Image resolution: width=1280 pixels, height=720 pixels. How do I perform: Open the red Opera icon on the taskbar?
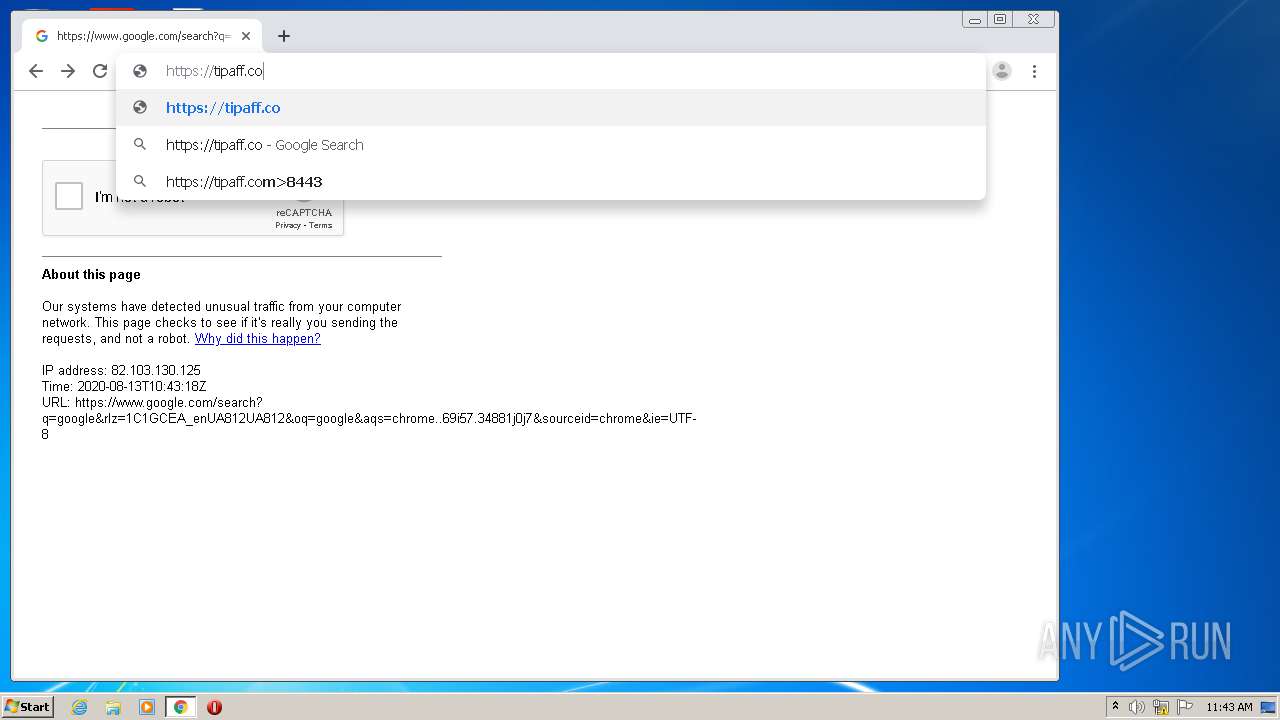point(214,707)
